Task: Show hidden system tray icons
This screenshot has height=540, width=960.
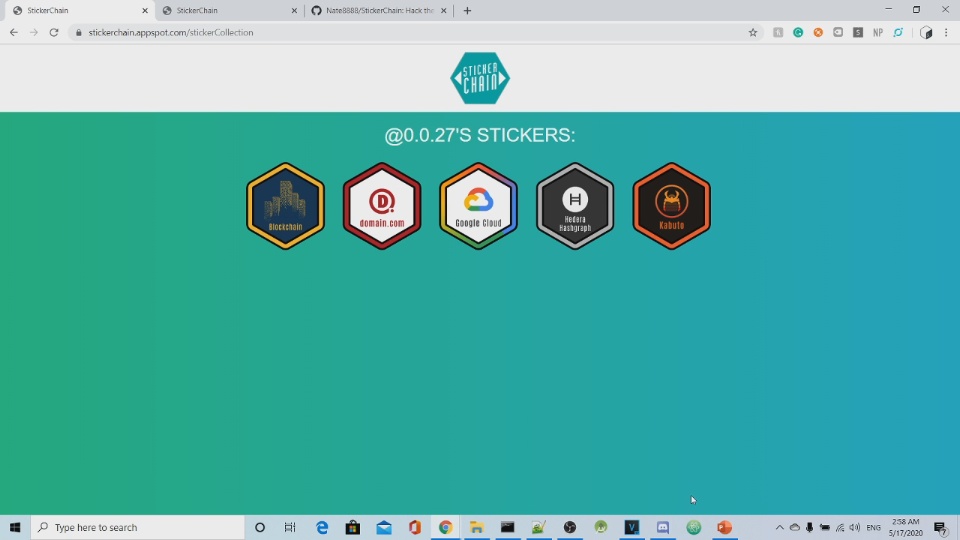Action: pyautogui.click(x=779, y=527)
